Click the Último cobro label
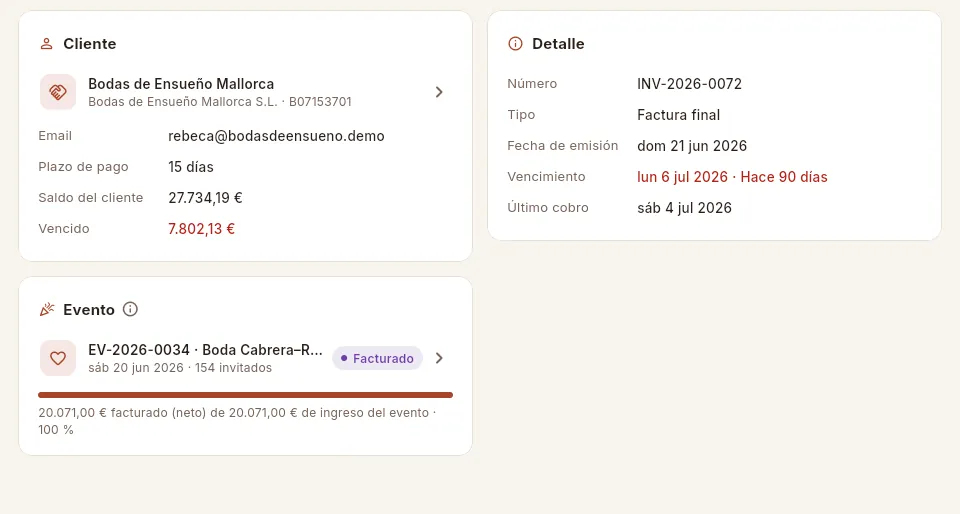Viewport: 960px width, 514px height. pyautogui.click(x=548, y=208)
